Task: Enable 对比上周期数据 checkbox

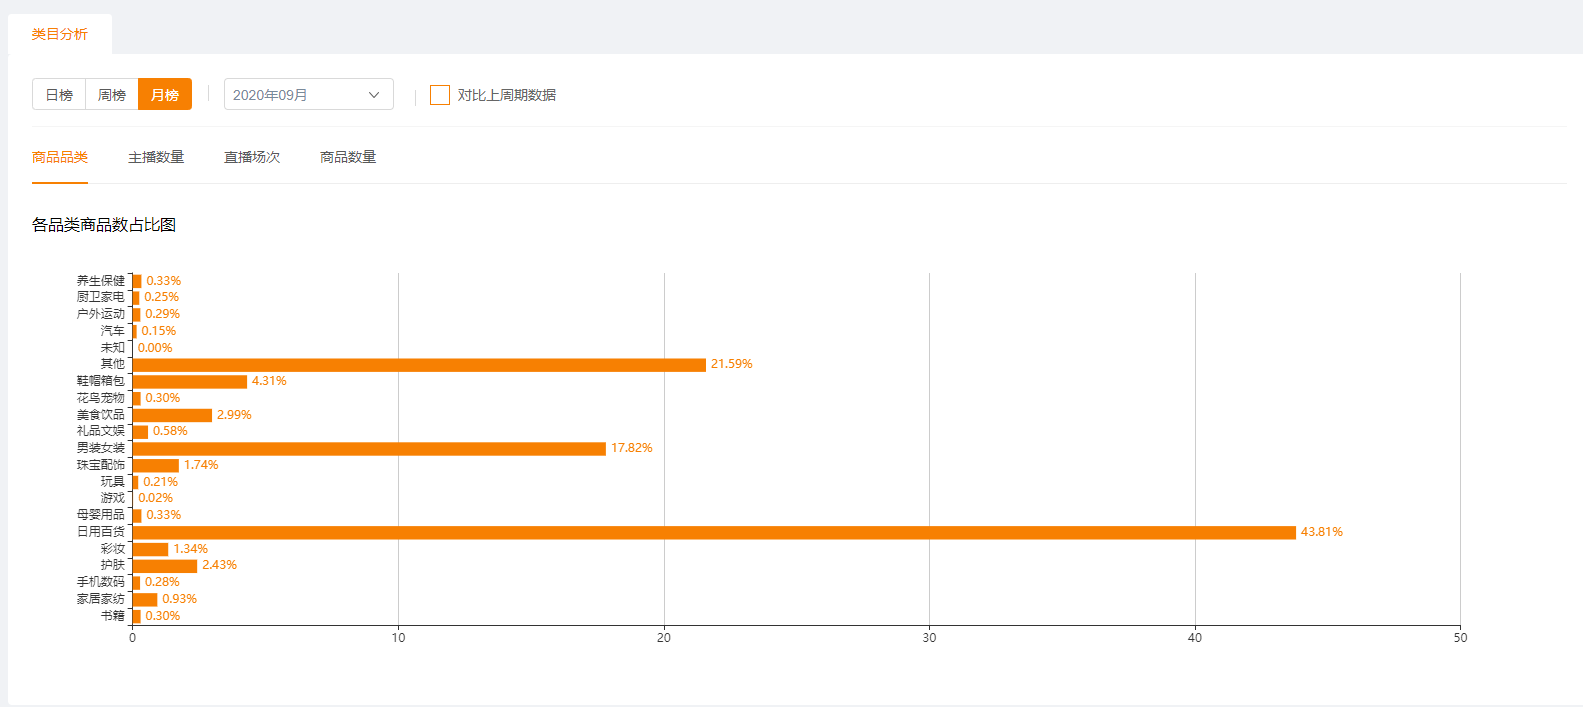Action: tap(440, 95)
